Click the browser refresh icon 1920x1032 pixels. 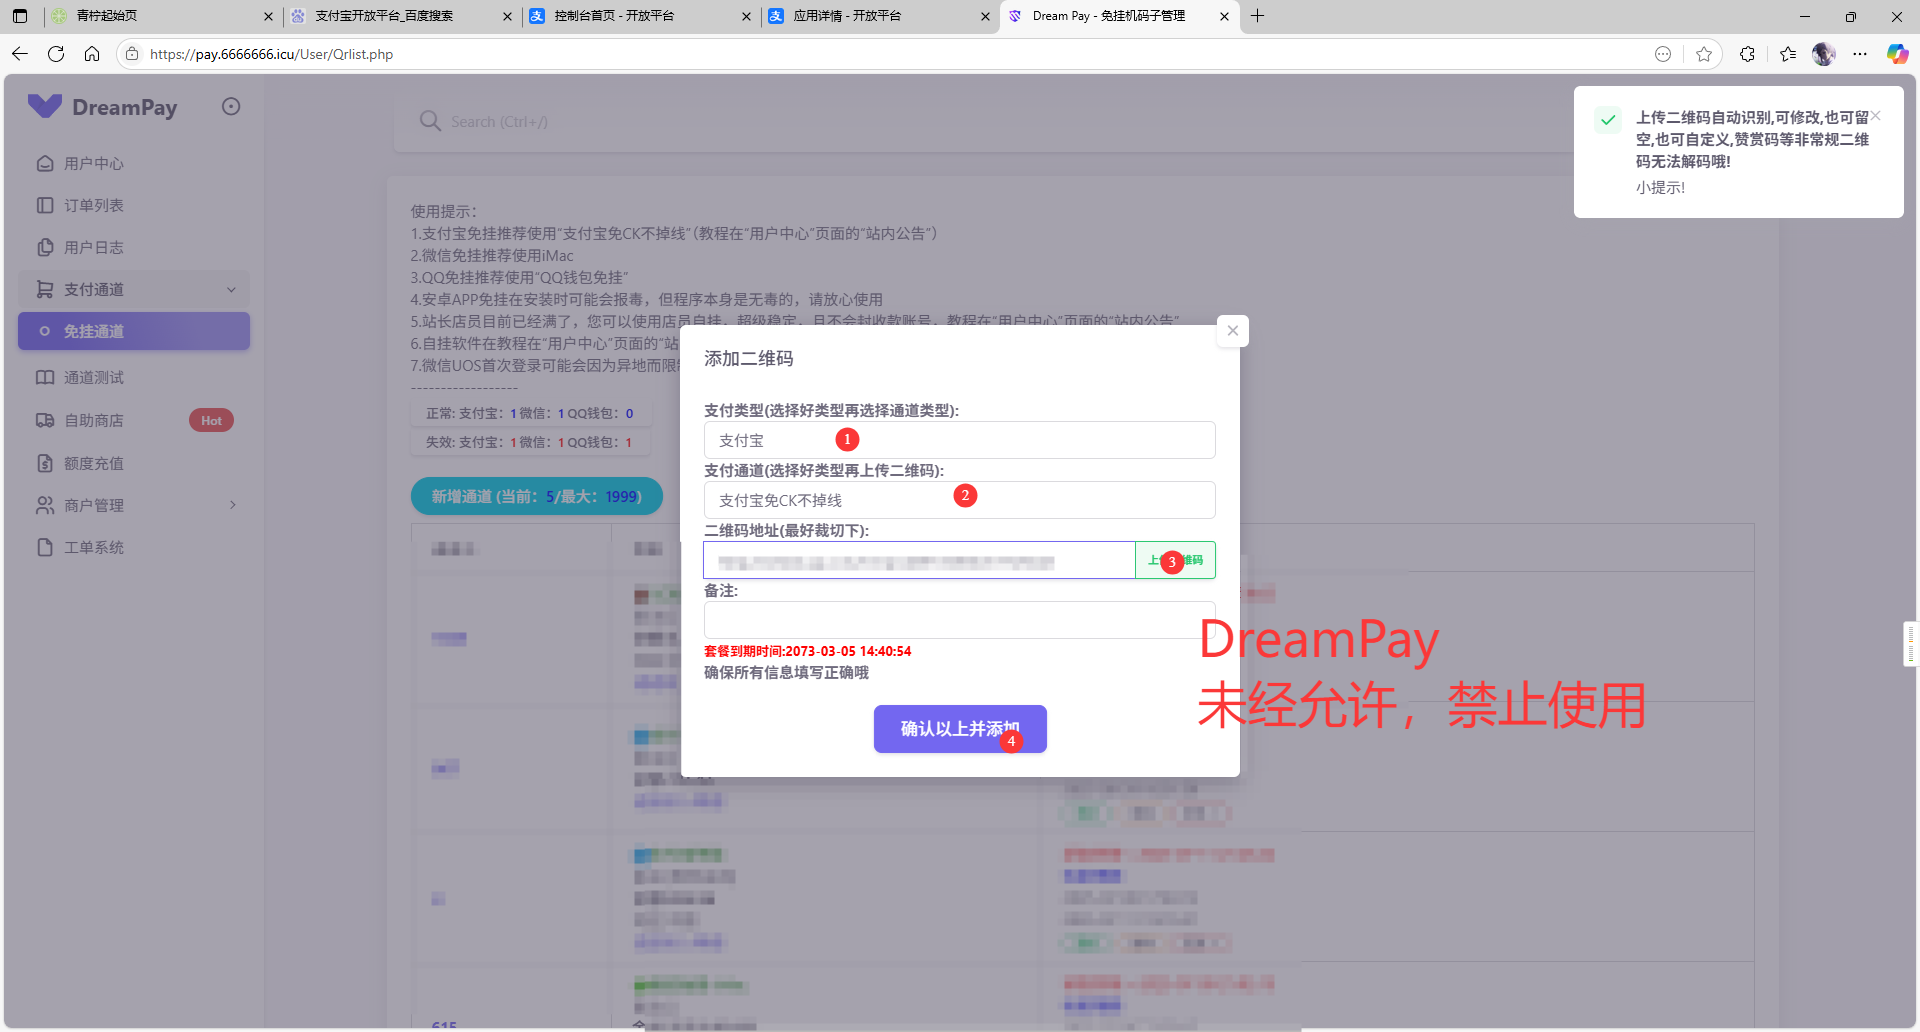56,54
